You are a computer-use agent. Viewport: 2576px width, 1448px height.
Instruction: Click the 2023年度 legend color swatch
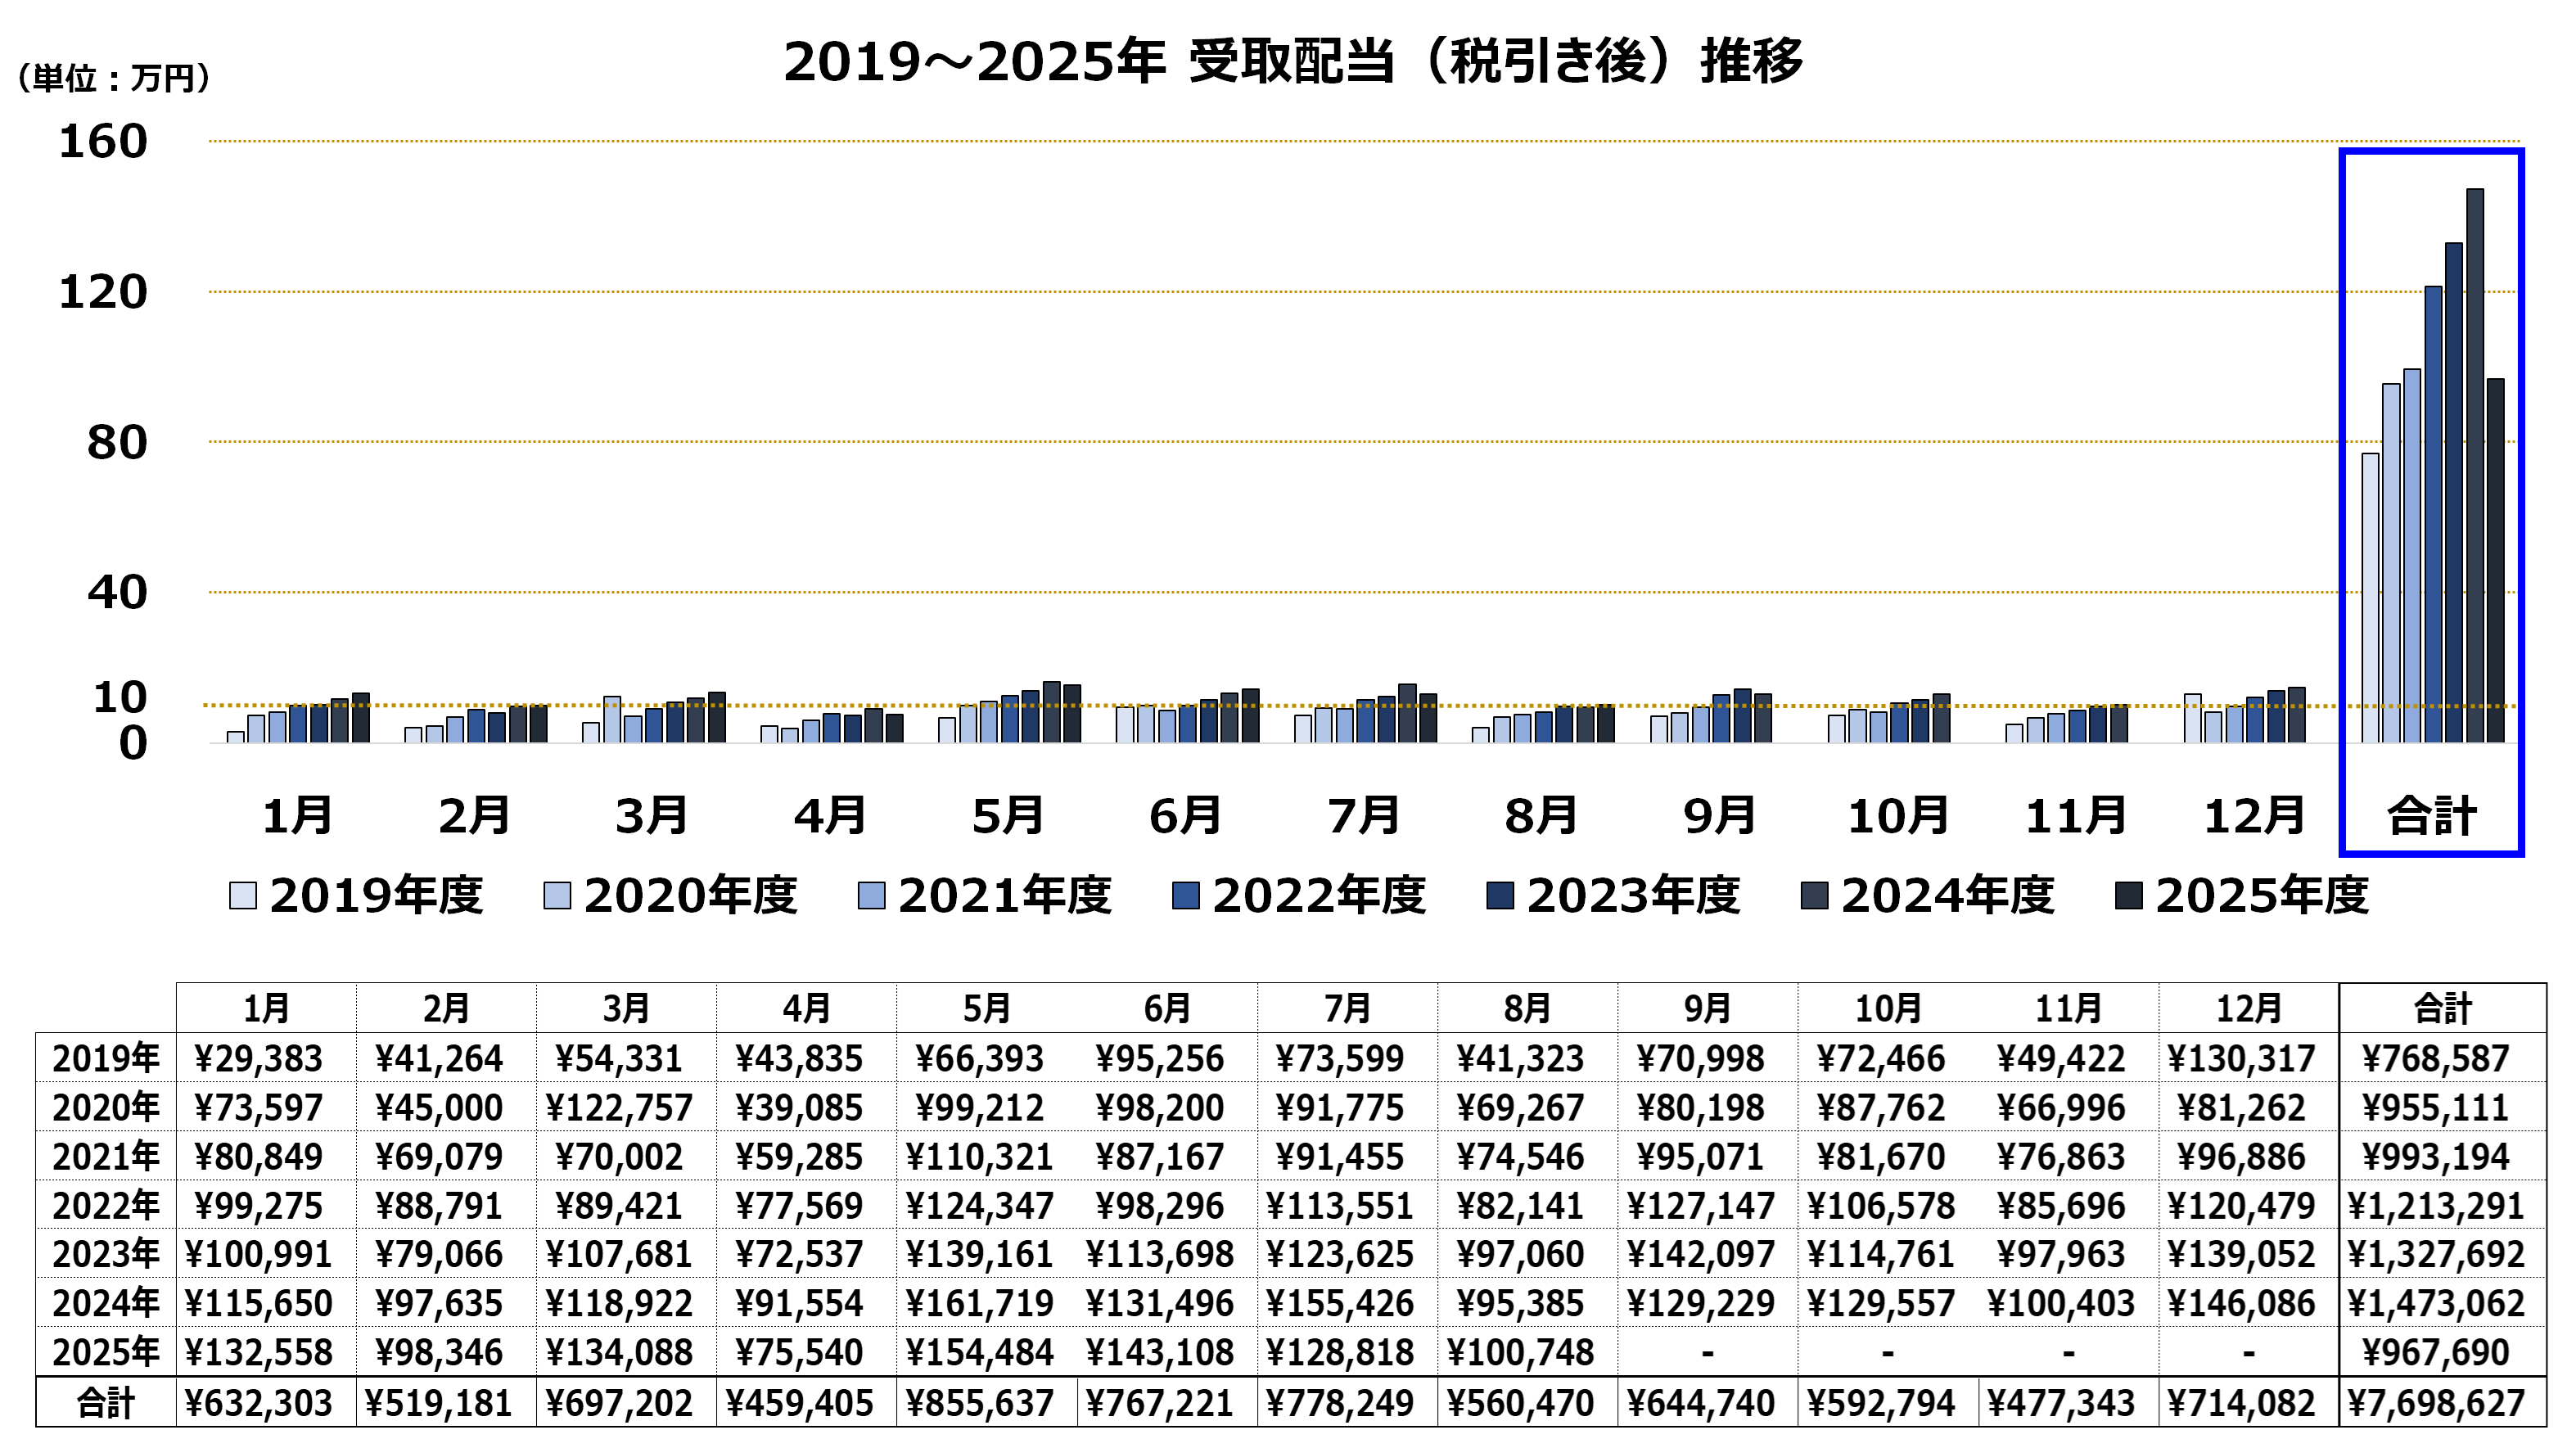tap(1500, 895)
